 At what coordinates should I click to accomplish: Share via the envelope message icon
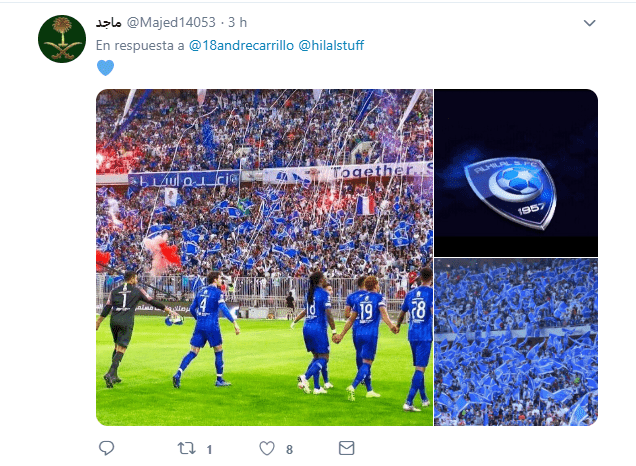point(346,448)
